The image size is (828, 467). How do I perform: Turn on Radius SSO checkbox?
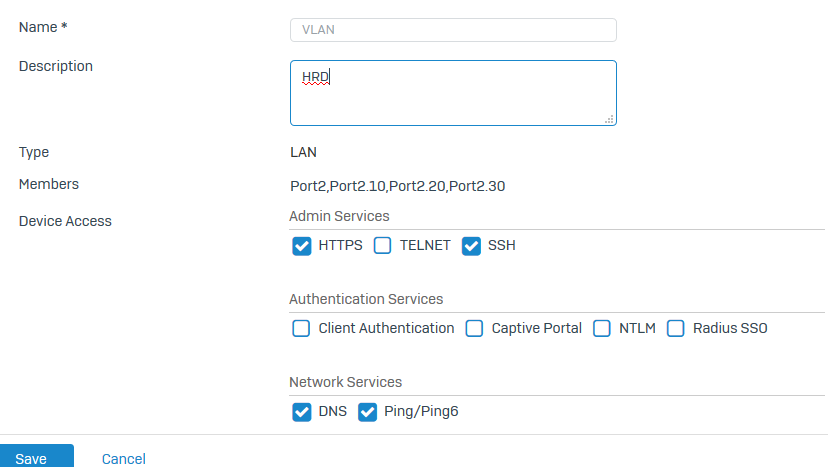676,328
